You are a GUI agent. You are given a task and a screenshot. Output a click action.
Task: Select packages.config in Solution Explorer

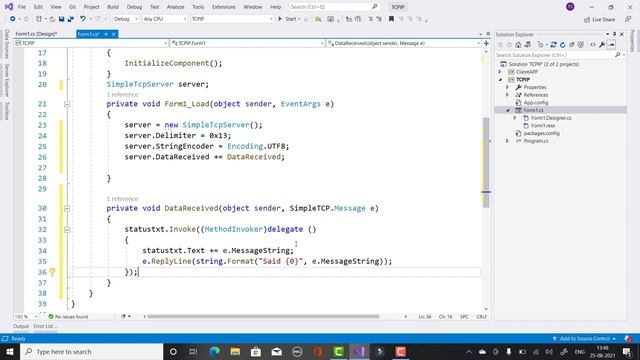[541, 133]
